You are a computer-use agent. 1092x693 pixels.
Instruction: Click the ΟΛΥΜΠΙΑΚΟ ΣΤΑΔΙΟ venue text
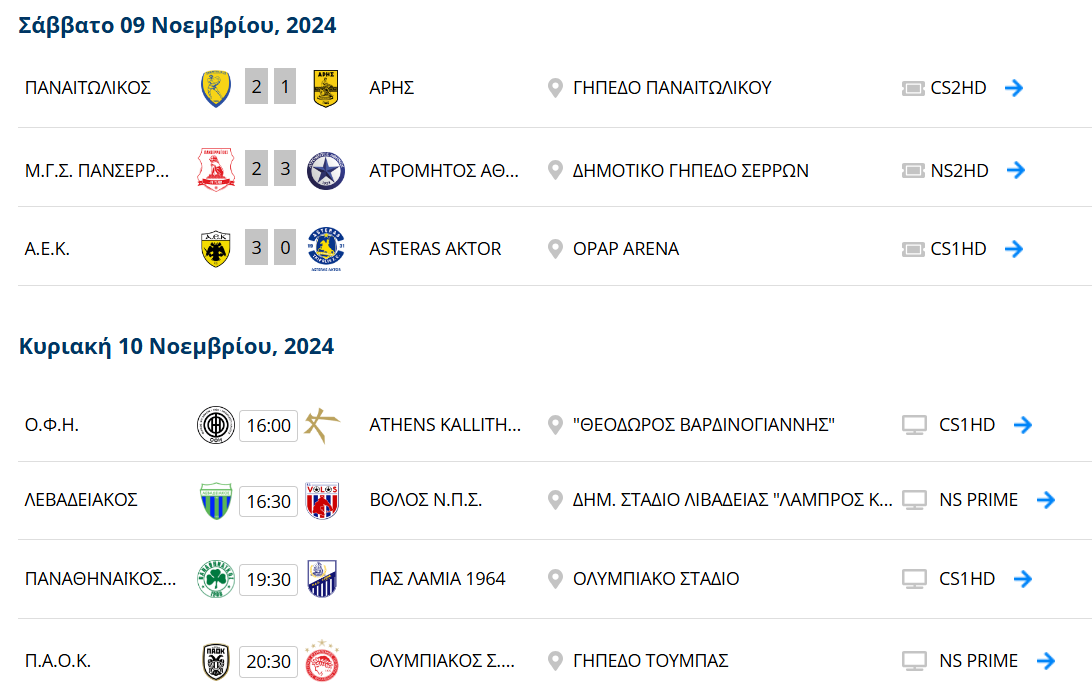(x=656, y=579)
